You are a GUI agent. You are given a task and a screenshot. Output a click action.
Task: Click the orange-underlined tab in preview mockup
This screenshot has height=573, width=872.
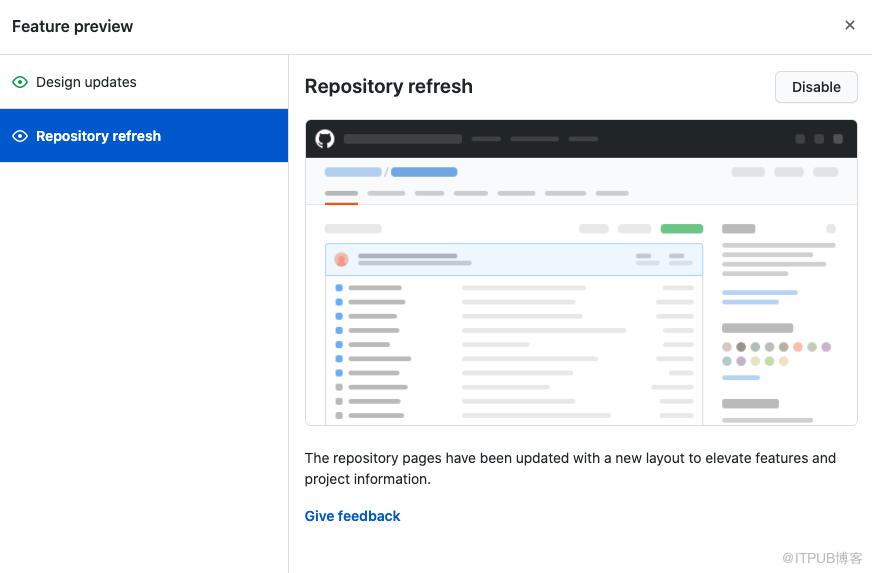click(x=341, y=195)
